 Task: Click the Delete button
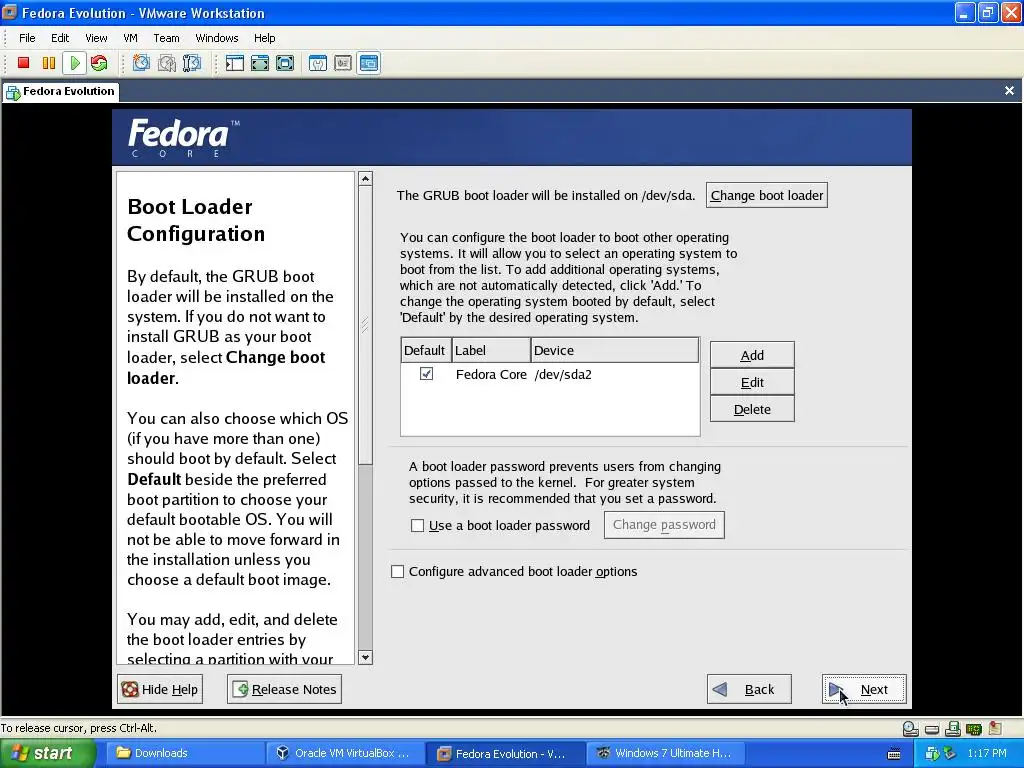752,409
